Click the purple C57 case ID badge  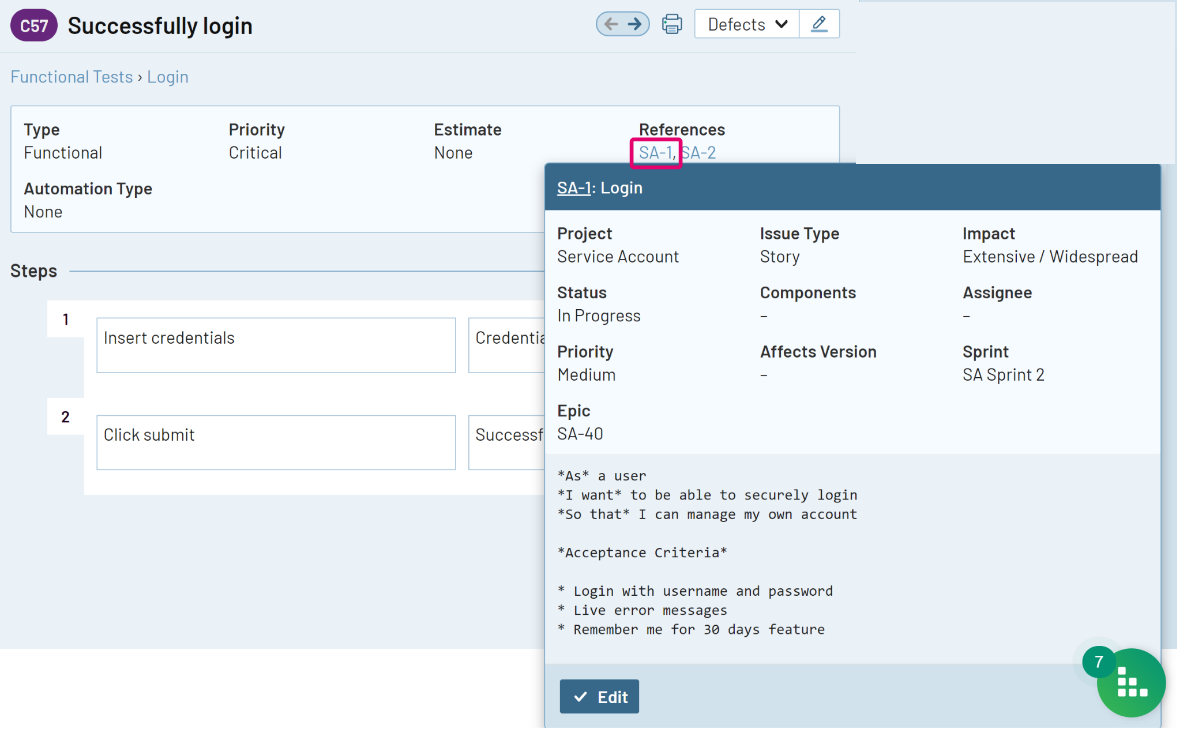pos(34,26)
